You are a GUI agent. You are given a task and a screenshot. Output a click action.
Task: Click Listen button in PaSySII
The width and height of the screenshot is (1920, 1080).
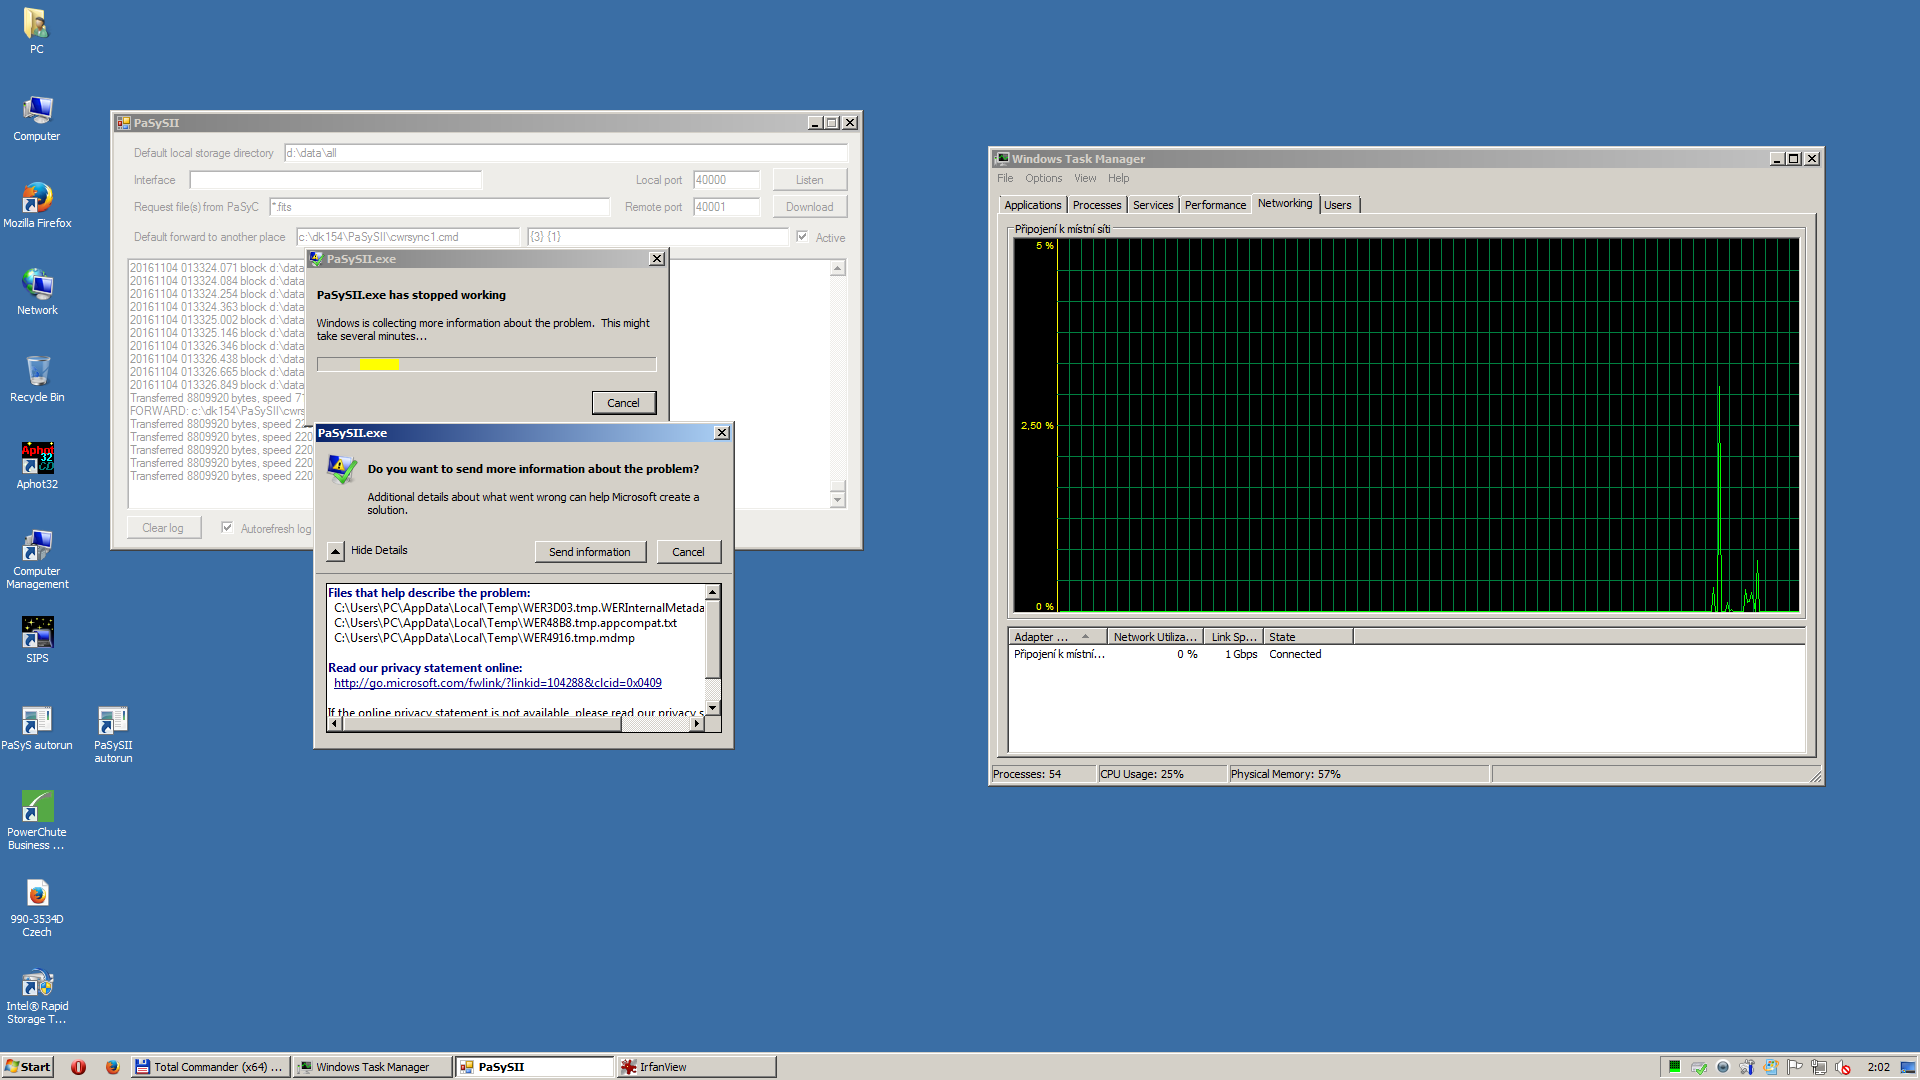pos(809,180)
